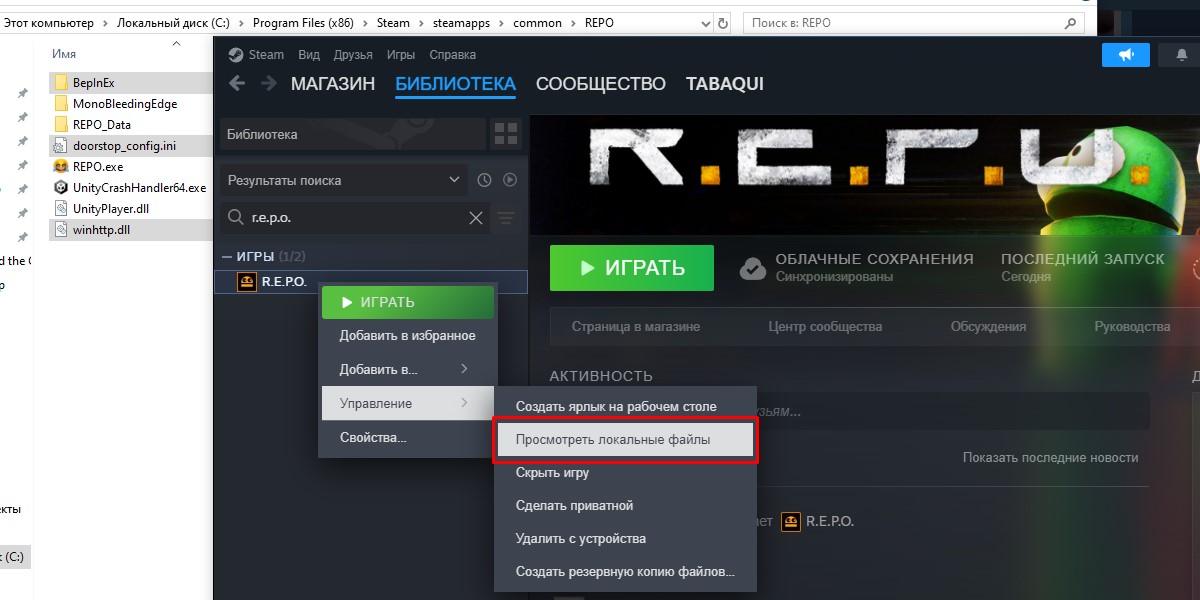Choose Просмотреть локальные файлы

(625, 440)
